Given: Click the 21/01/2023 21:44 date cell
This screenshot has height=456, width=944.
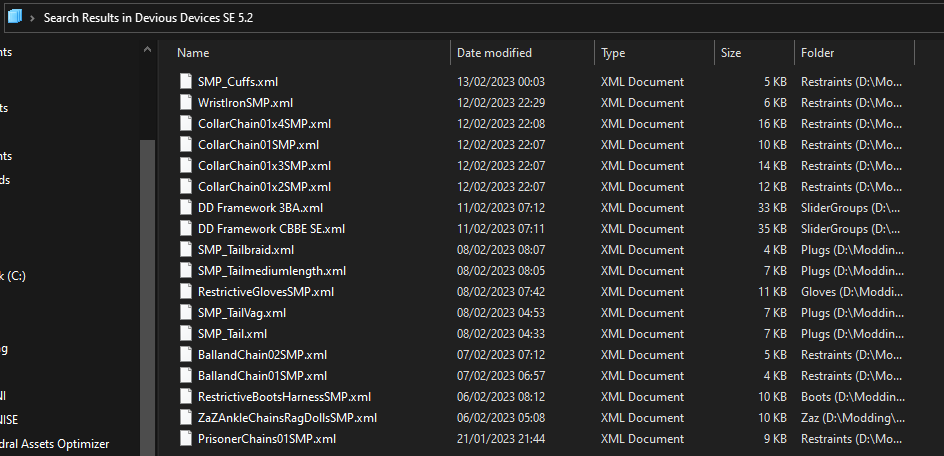Looking at the screenshot, I should (x=501, y=439).
